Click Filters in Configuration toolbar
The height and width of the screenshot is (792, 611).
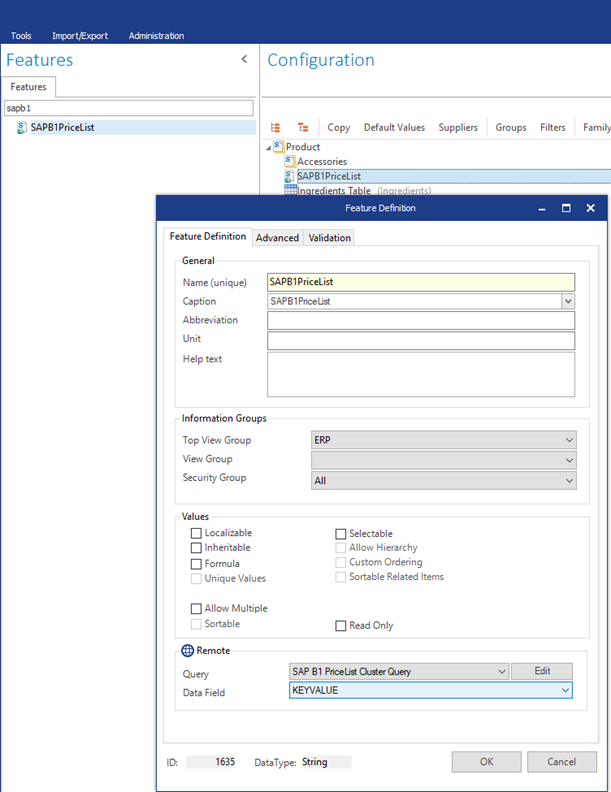tap(552, 127)
